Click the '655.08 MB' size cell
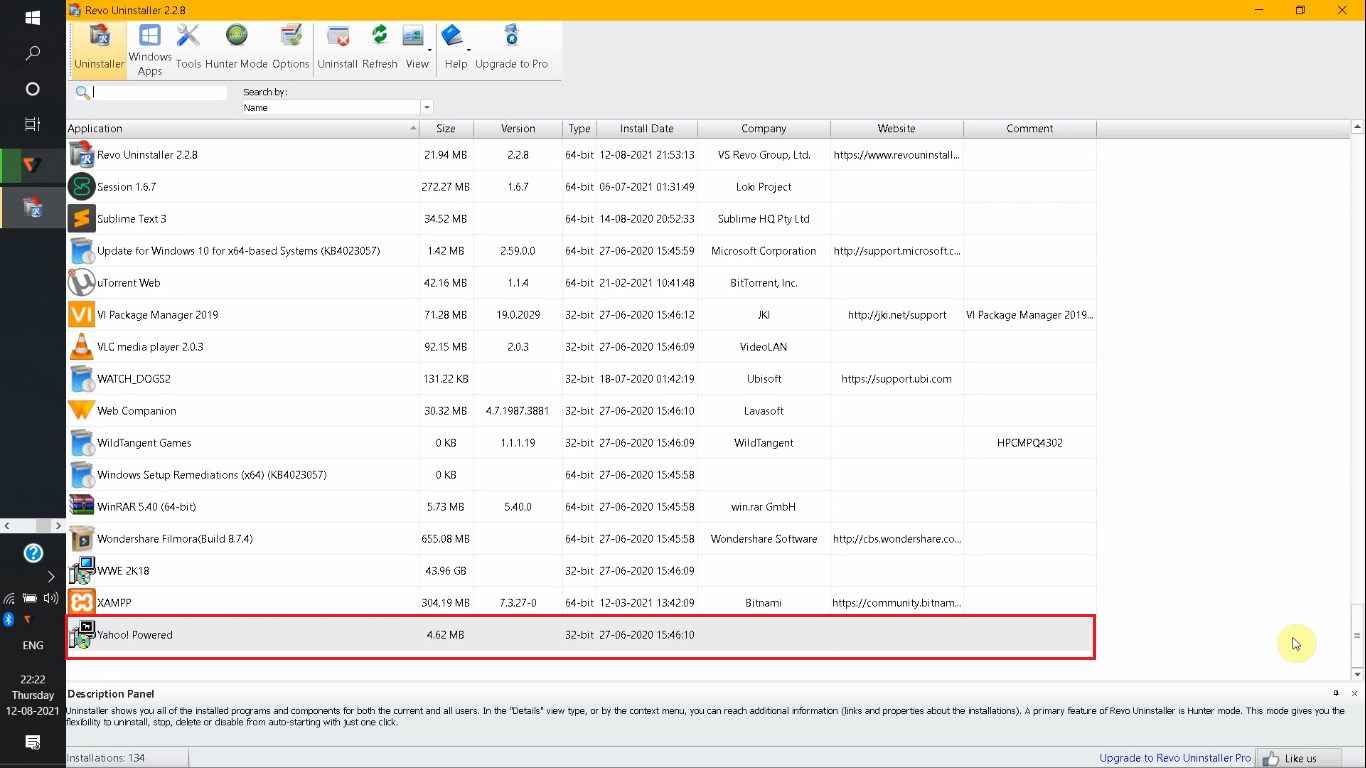The height and width of the screenshot is (768, 1366). point(446,539)
